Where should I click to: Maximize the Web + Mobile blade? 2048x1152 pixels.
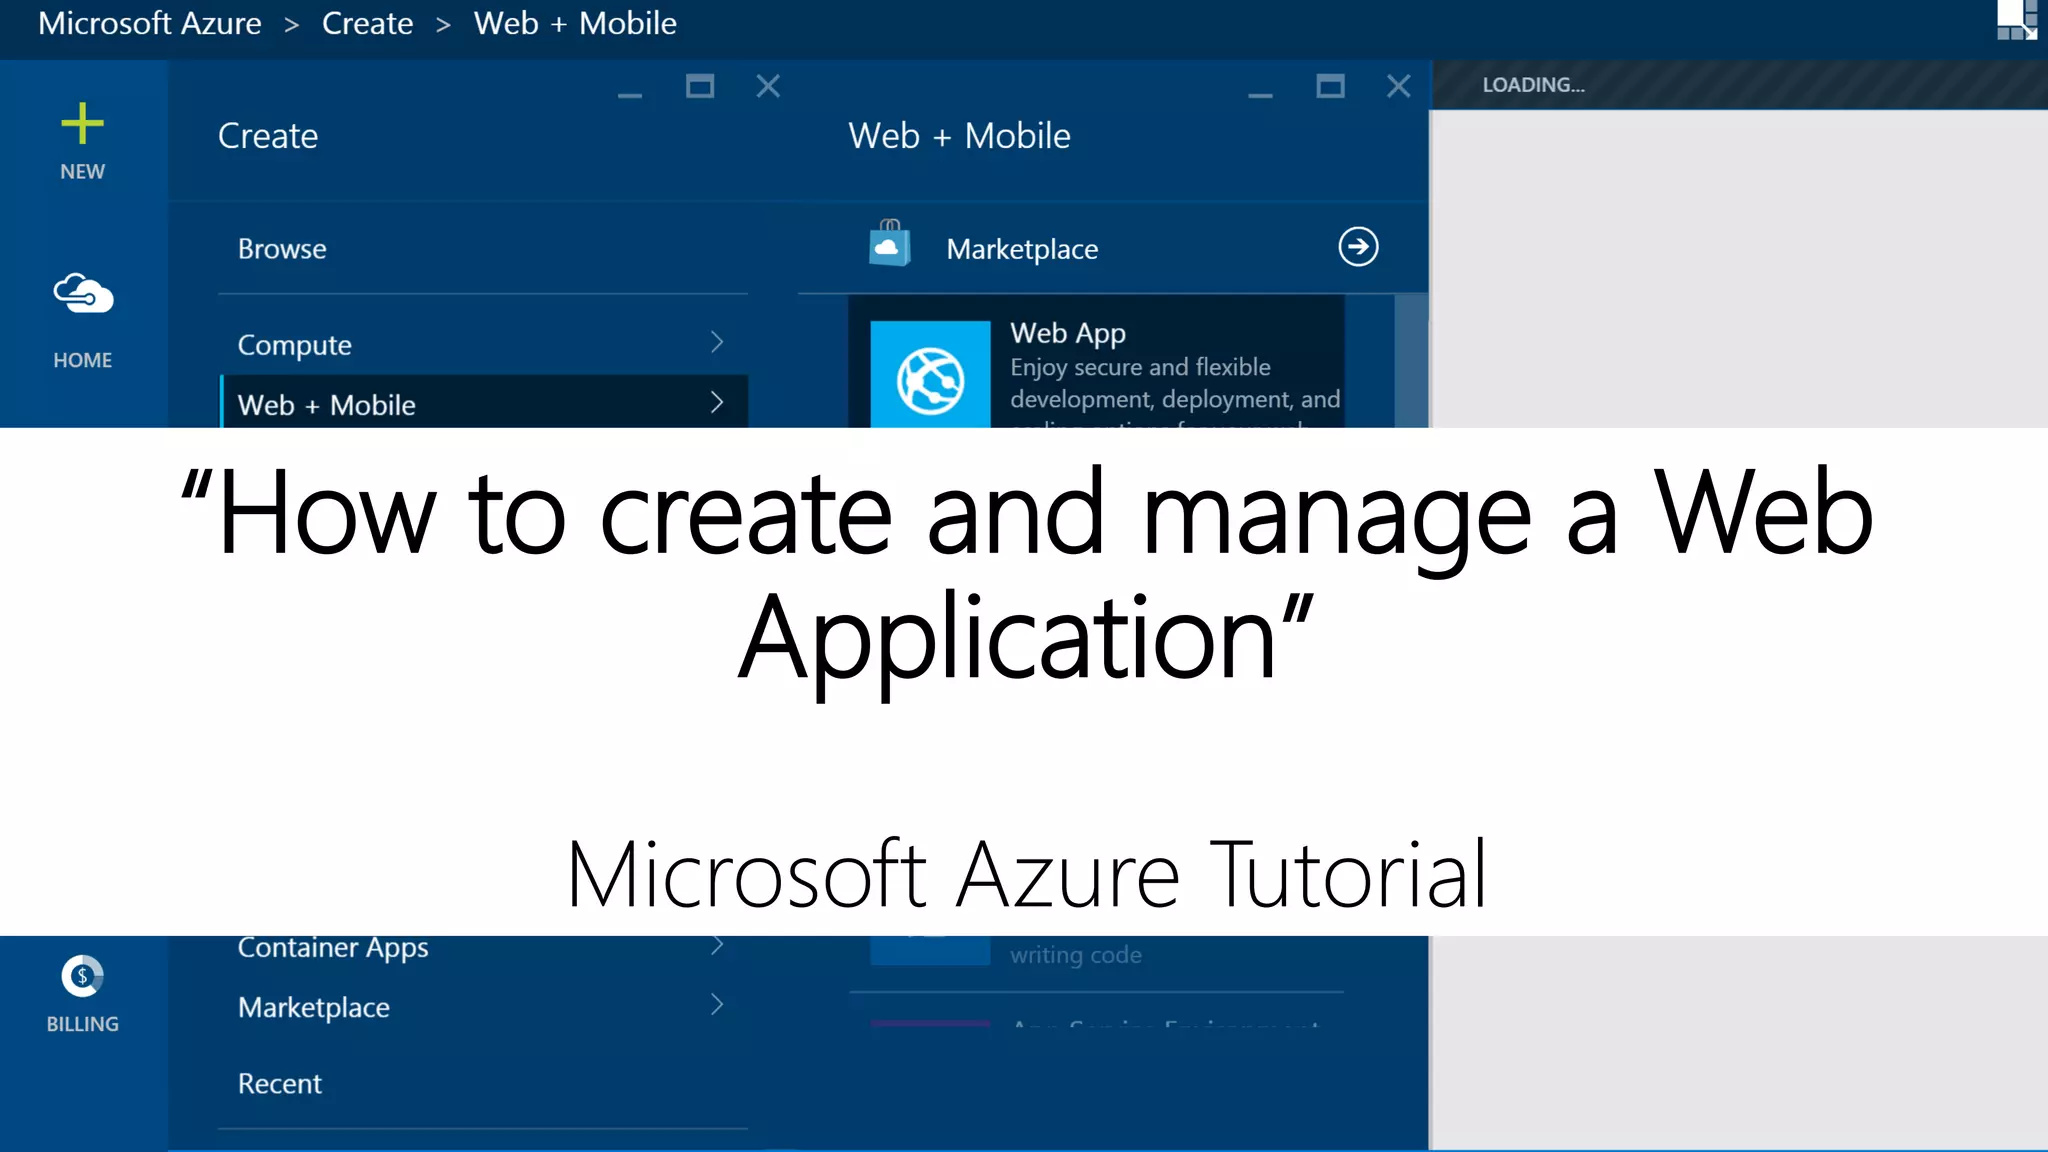click(1330, 86)
